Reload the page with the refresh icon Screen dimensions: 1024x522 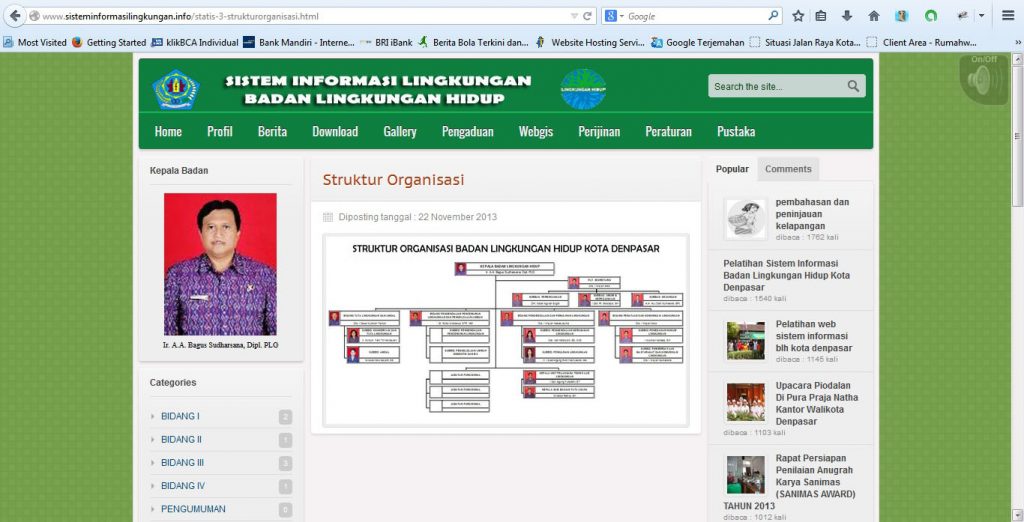click(587, 16)
